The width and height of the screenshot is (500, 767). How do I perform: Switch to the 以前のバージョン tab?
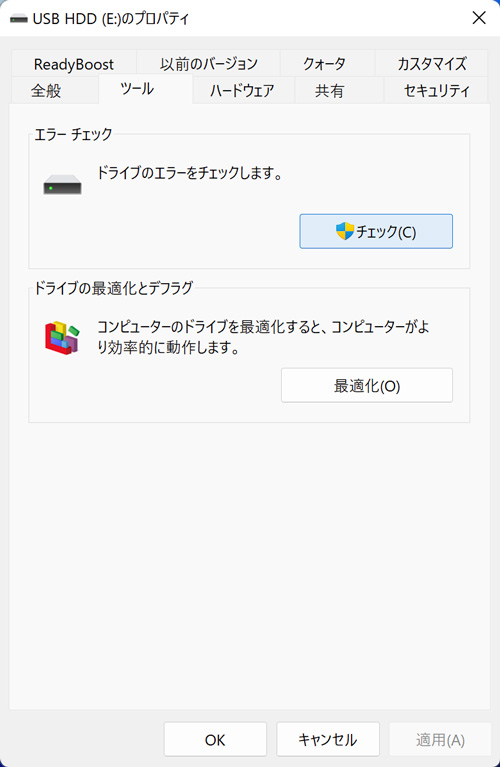[208, 64]
